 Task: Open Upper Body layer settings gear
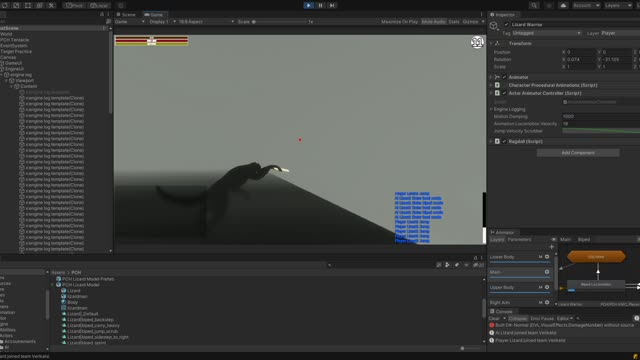click(547, 287)
